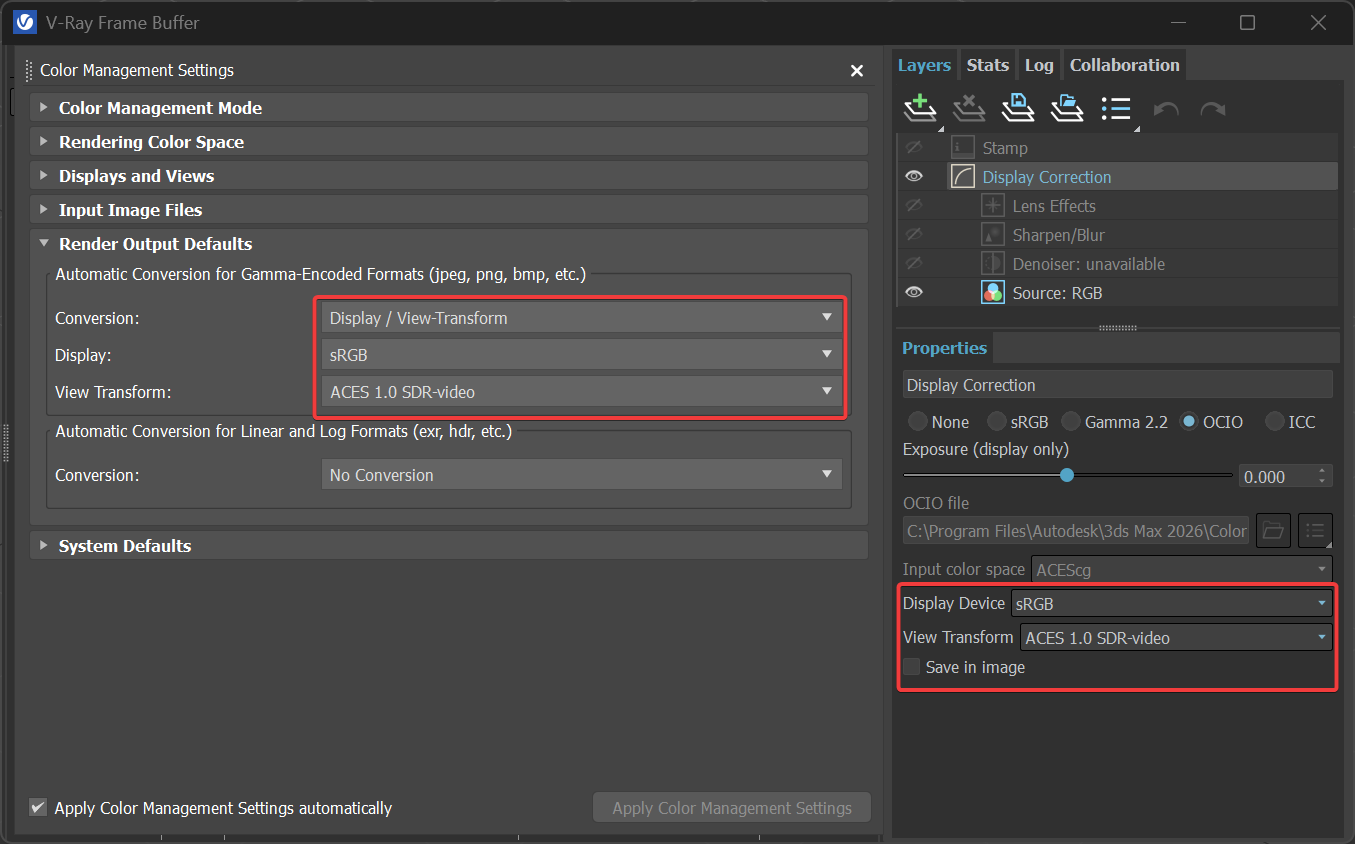Select the Gamma 2.2 radio option
Screen dimensions: 1355x844
coord(1071,422)
